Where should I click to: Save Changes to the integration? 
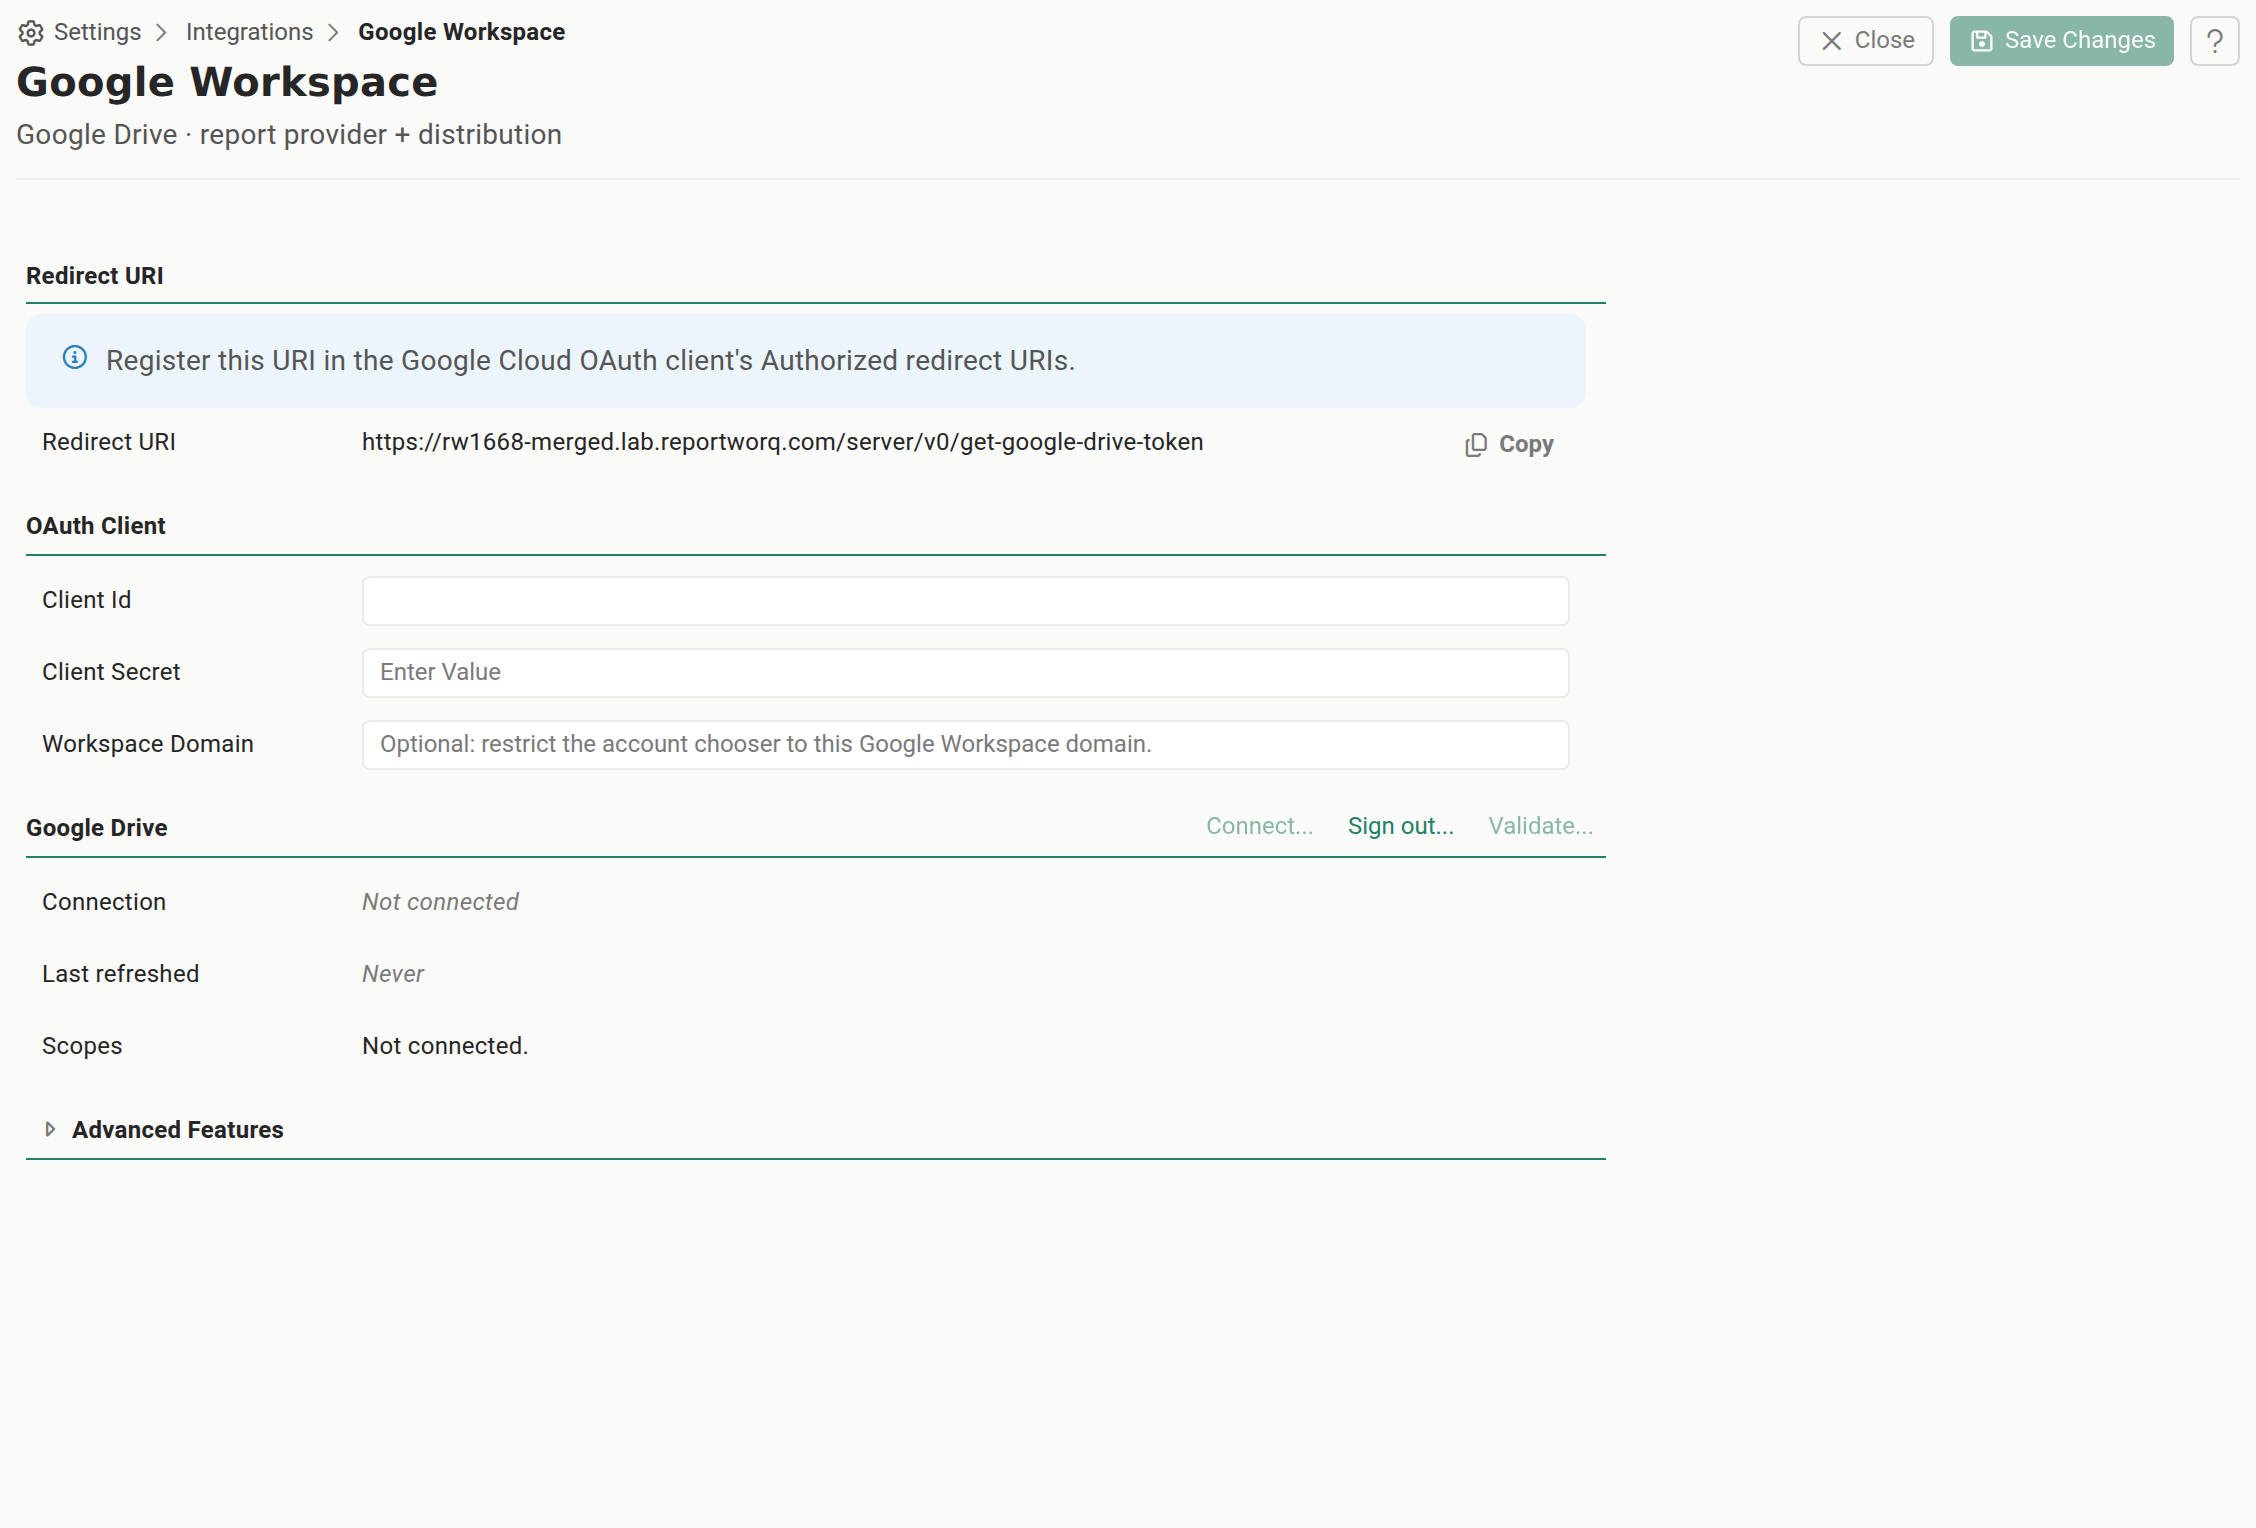click(2061, 41)
